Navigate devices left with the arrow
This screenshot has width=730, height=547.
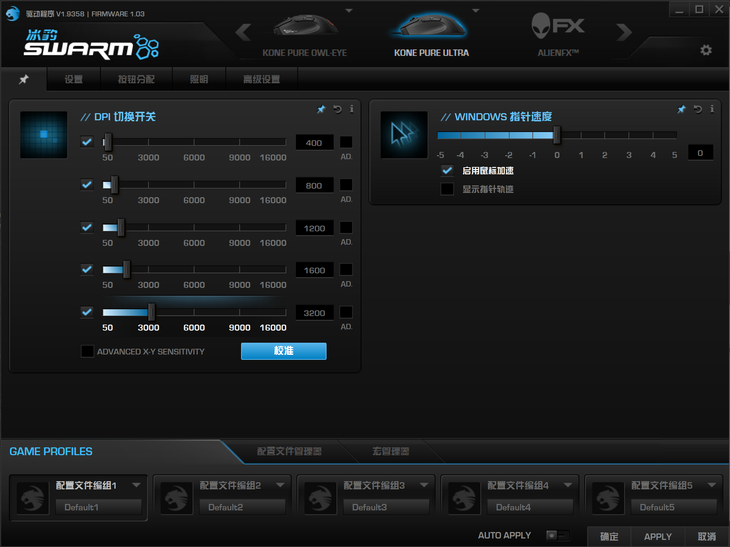[243, 32]
